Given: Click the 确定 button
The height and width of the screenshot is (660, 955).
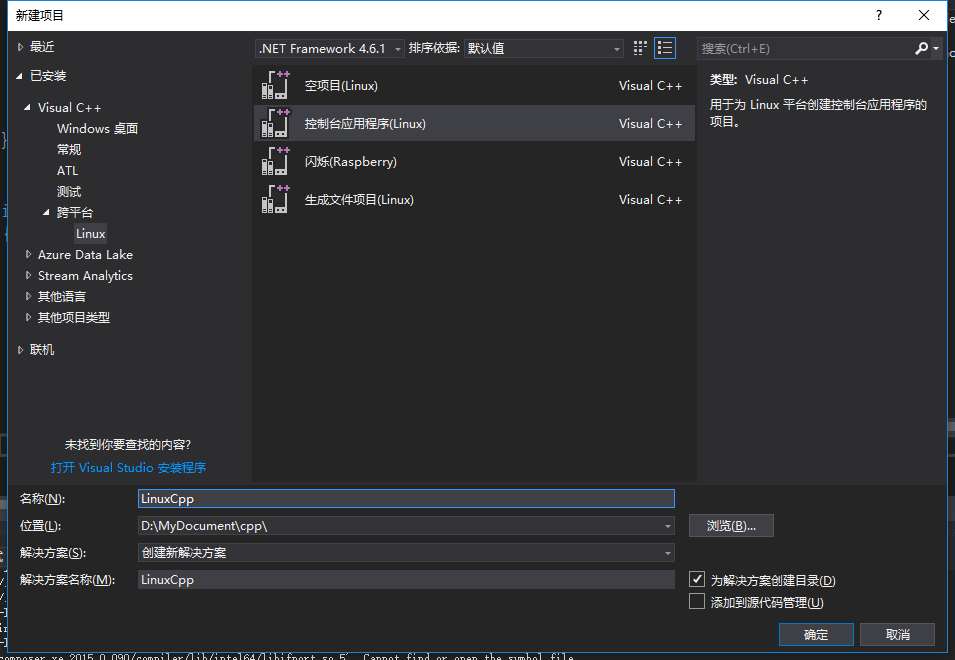Looking at the screenshot, I should (x=816, y=634).
